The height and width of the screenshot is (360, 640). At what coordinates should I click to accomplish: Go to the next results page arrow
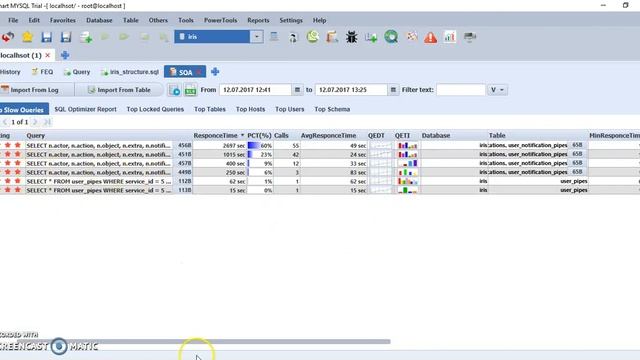(x=35, y=122)
